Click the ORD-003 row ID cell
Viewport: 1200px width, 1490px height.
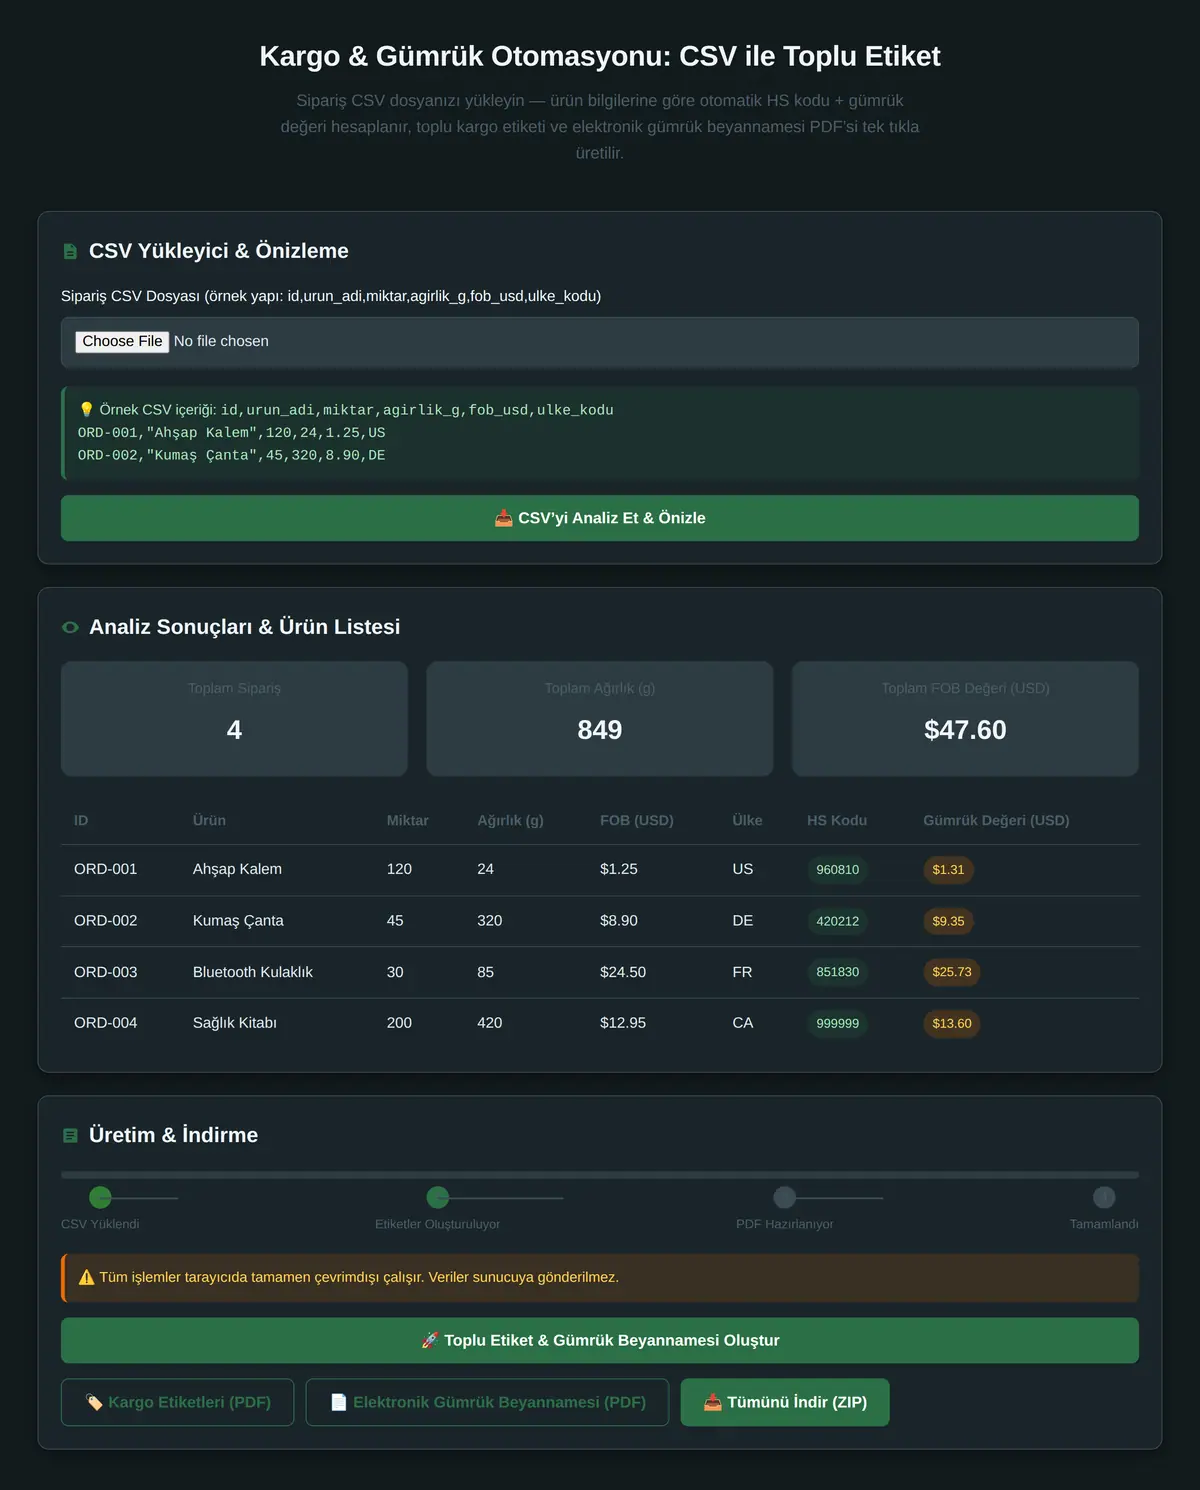pyautogui.click(x=106, y=972)
